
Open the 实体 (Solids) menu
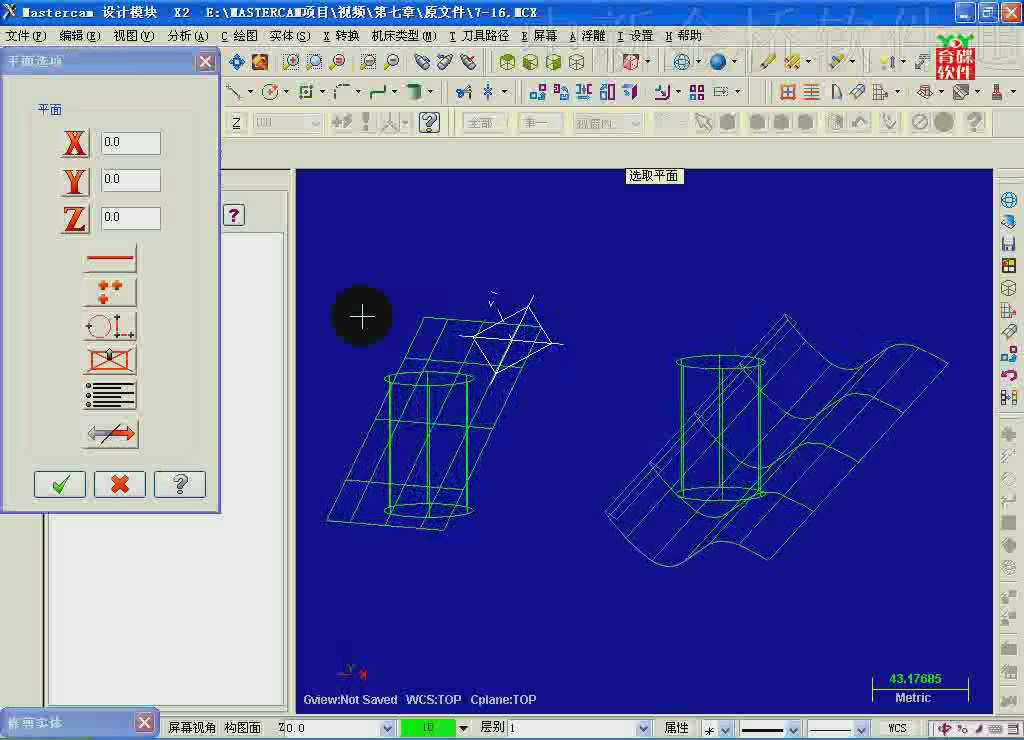point(289,36)
